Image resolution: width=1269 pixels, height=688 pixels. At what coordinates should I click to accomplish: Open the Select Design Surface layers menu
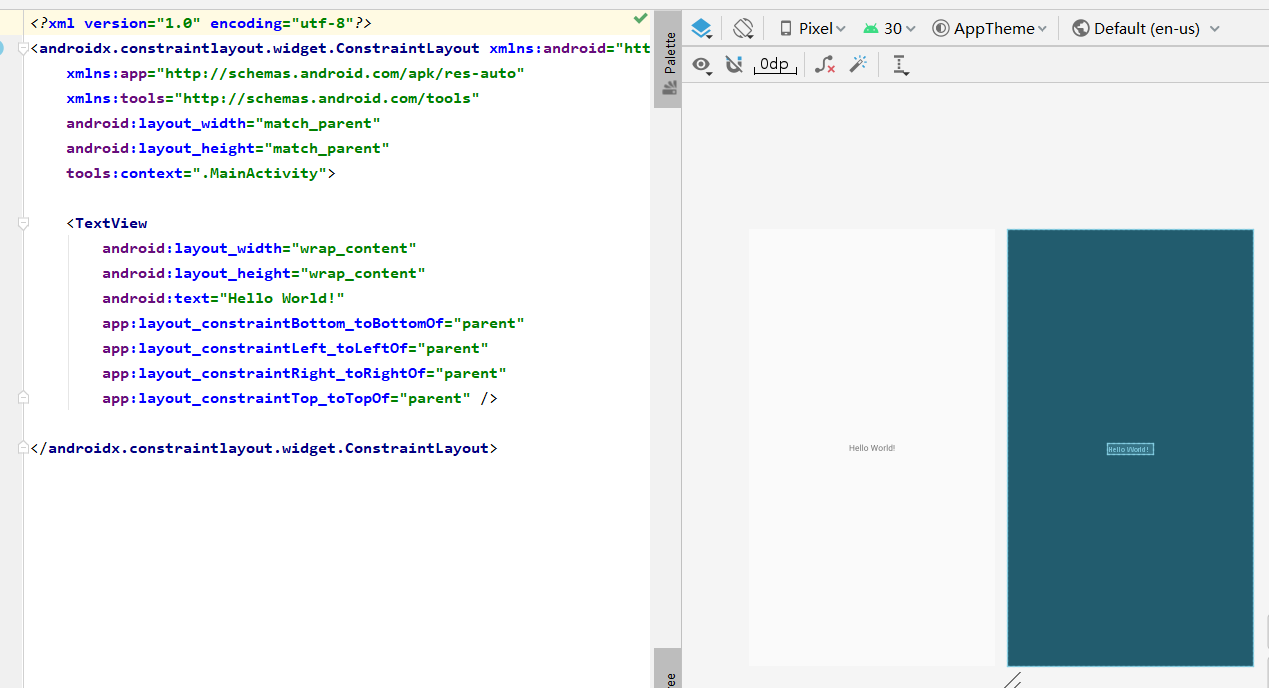[702, 29]
